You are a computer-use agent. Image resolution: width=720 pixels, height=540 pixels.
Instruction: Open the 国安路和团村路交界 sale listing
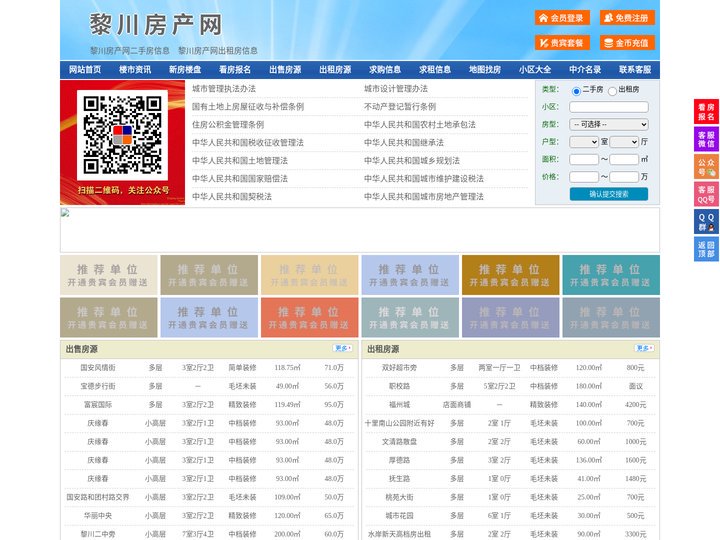point(98,497)
